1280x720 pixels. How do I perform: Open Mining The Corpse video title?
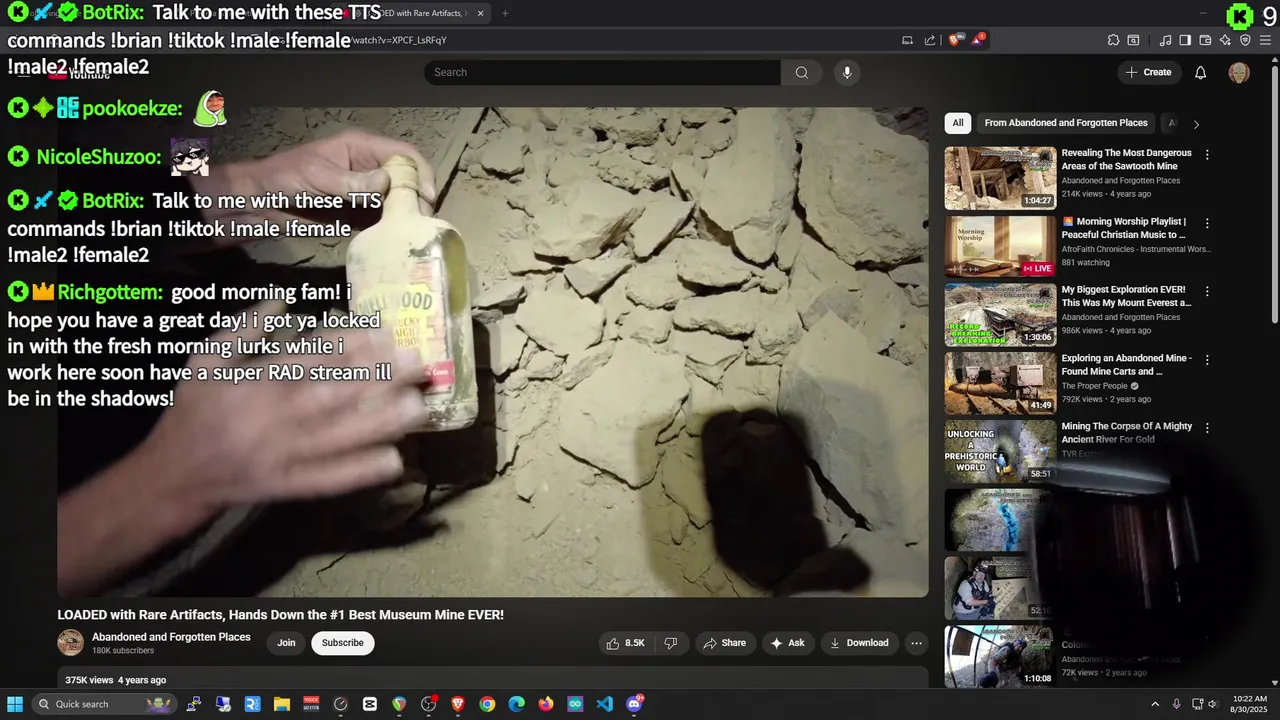[1127, 432]
